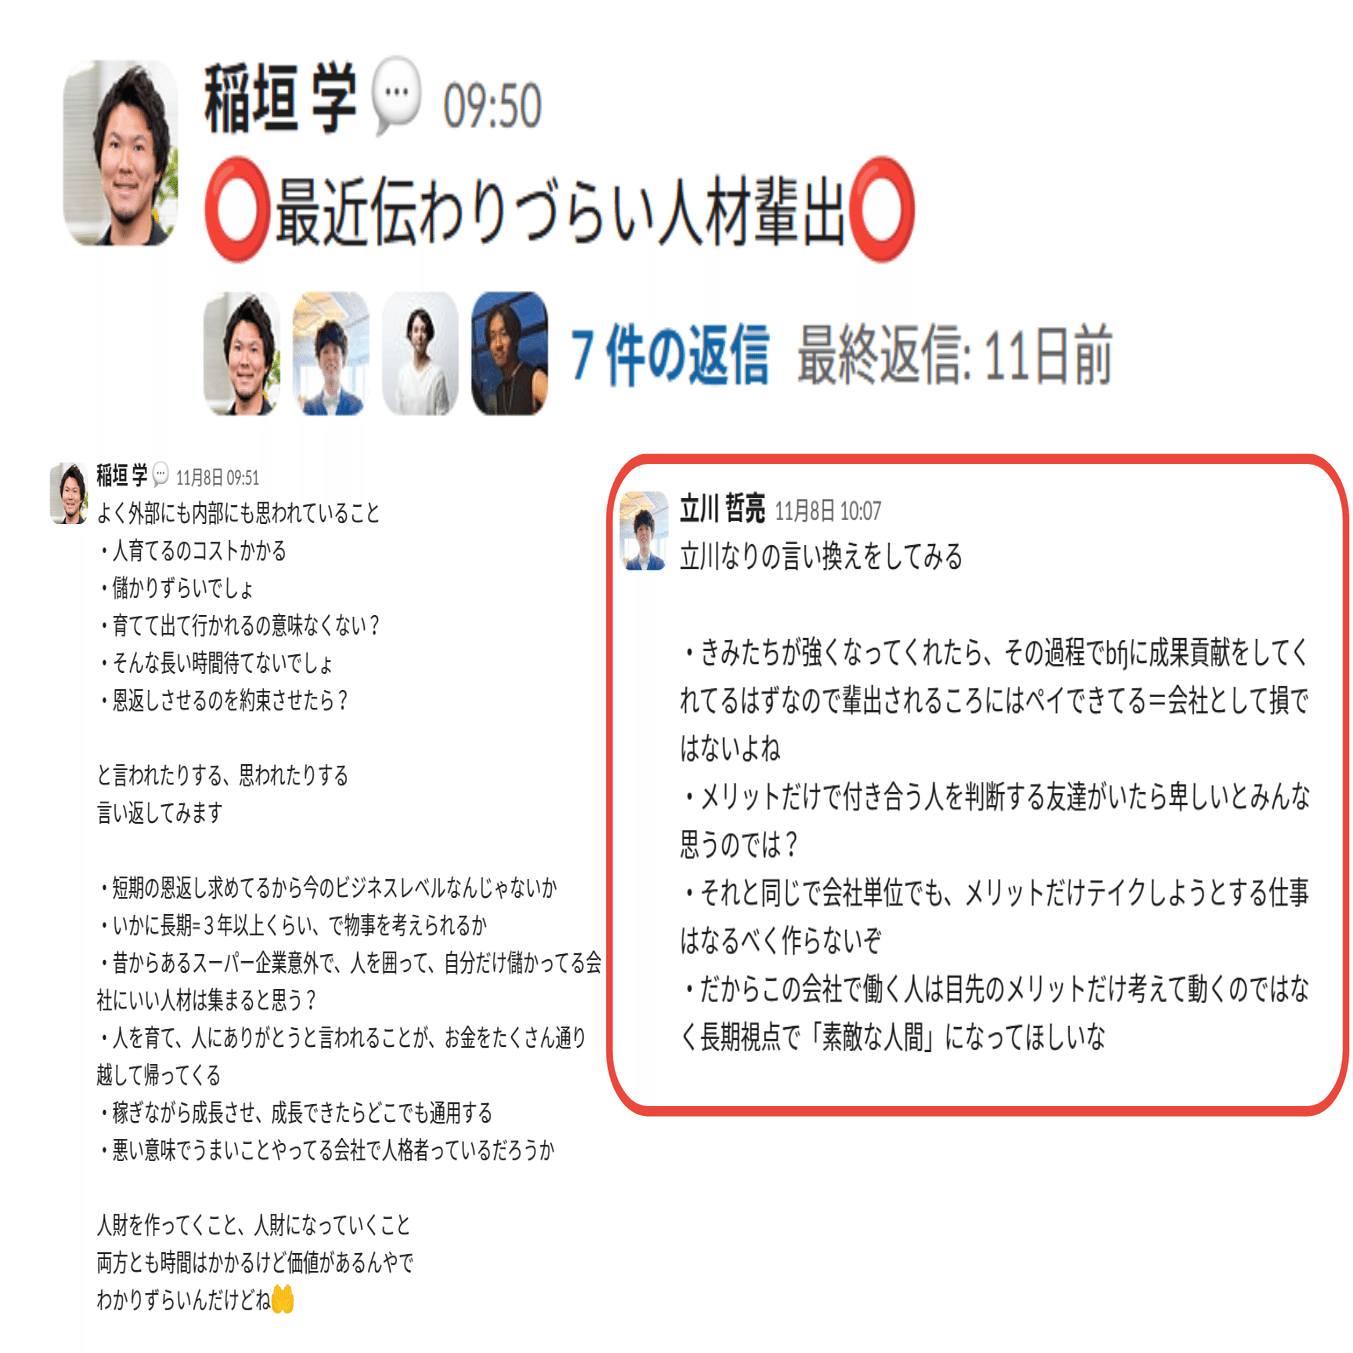
Task: Click the red circle emoji before 最近伝わりづらい
Action: (237, 211)
